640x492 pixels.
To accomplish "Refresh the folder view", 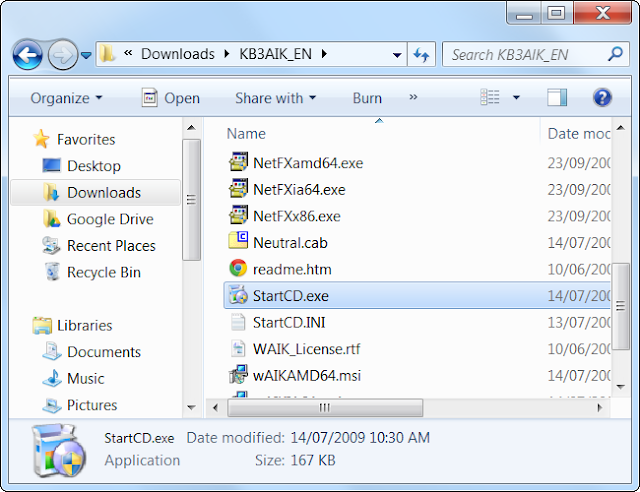I will click(x=421, y=54).
